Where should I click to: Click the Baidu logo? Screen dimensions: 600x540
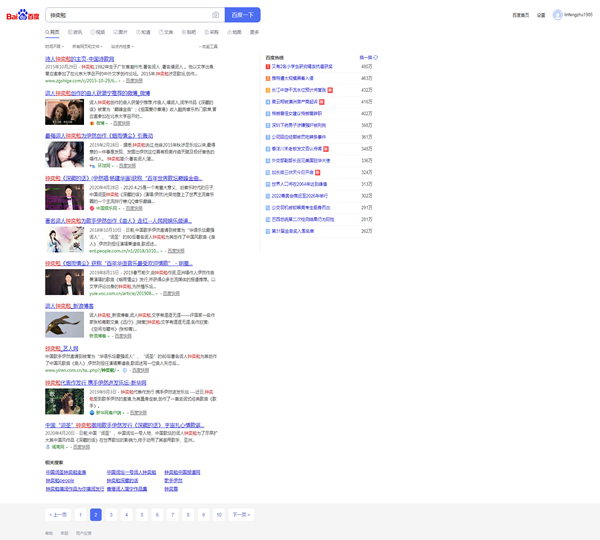(25, 15)
